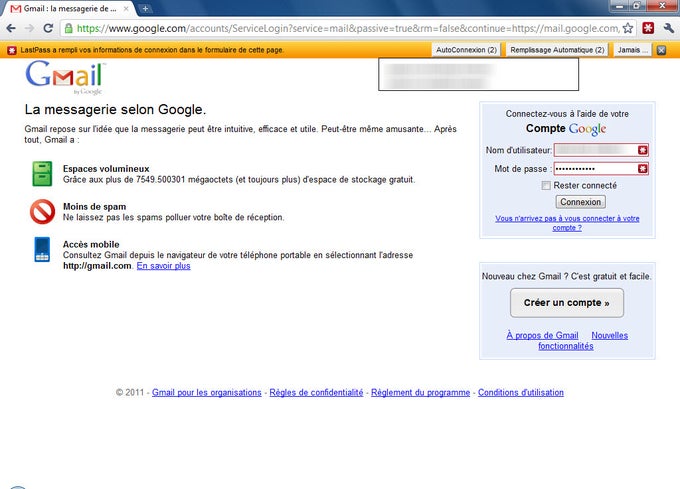This screenshot has width=680, height=489.
Task: Open the can't sign in help link
Action: pyautogui.click(x=567, y=223)
